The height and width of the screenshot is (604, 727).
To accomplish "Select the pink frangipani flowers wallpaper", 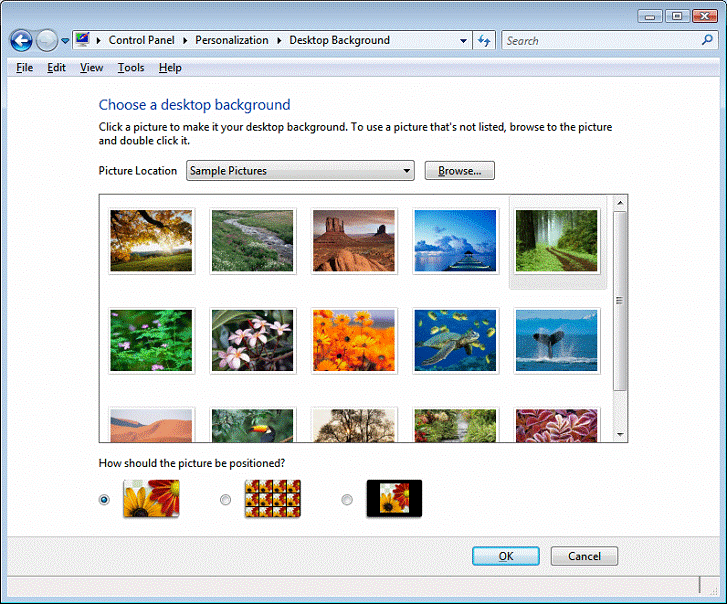I will [253, 340].
